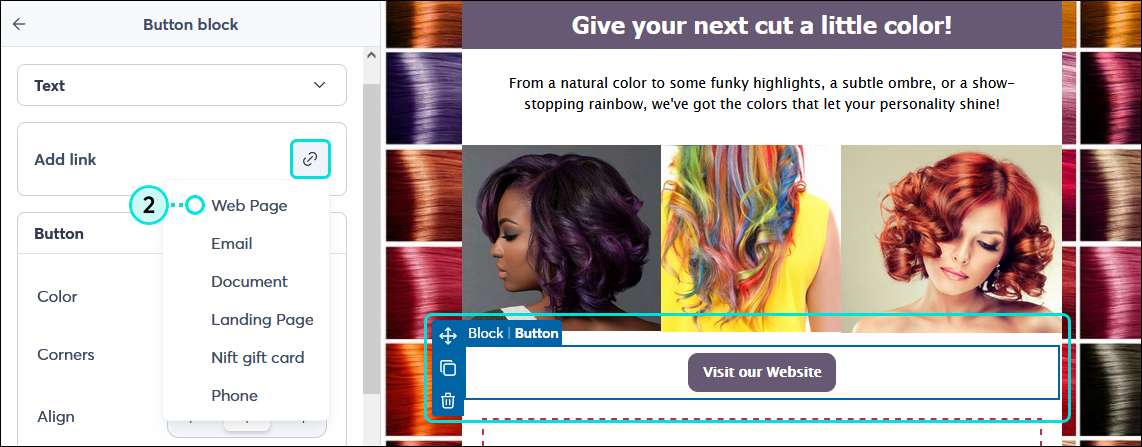Select Nift gift card option
The height and width of the screenshot is (447, 1142).
(x=258, y=357)
